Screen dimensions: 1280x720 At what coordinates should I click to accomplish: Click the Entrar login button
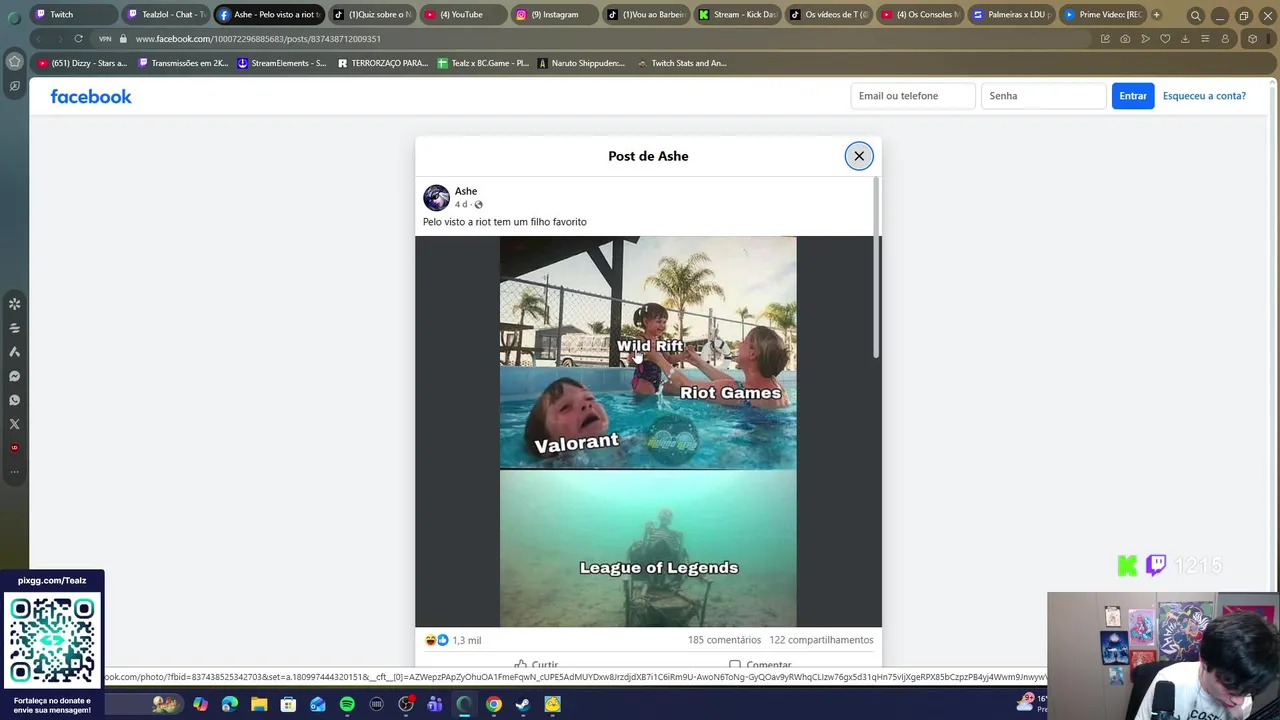[1133, 96]
